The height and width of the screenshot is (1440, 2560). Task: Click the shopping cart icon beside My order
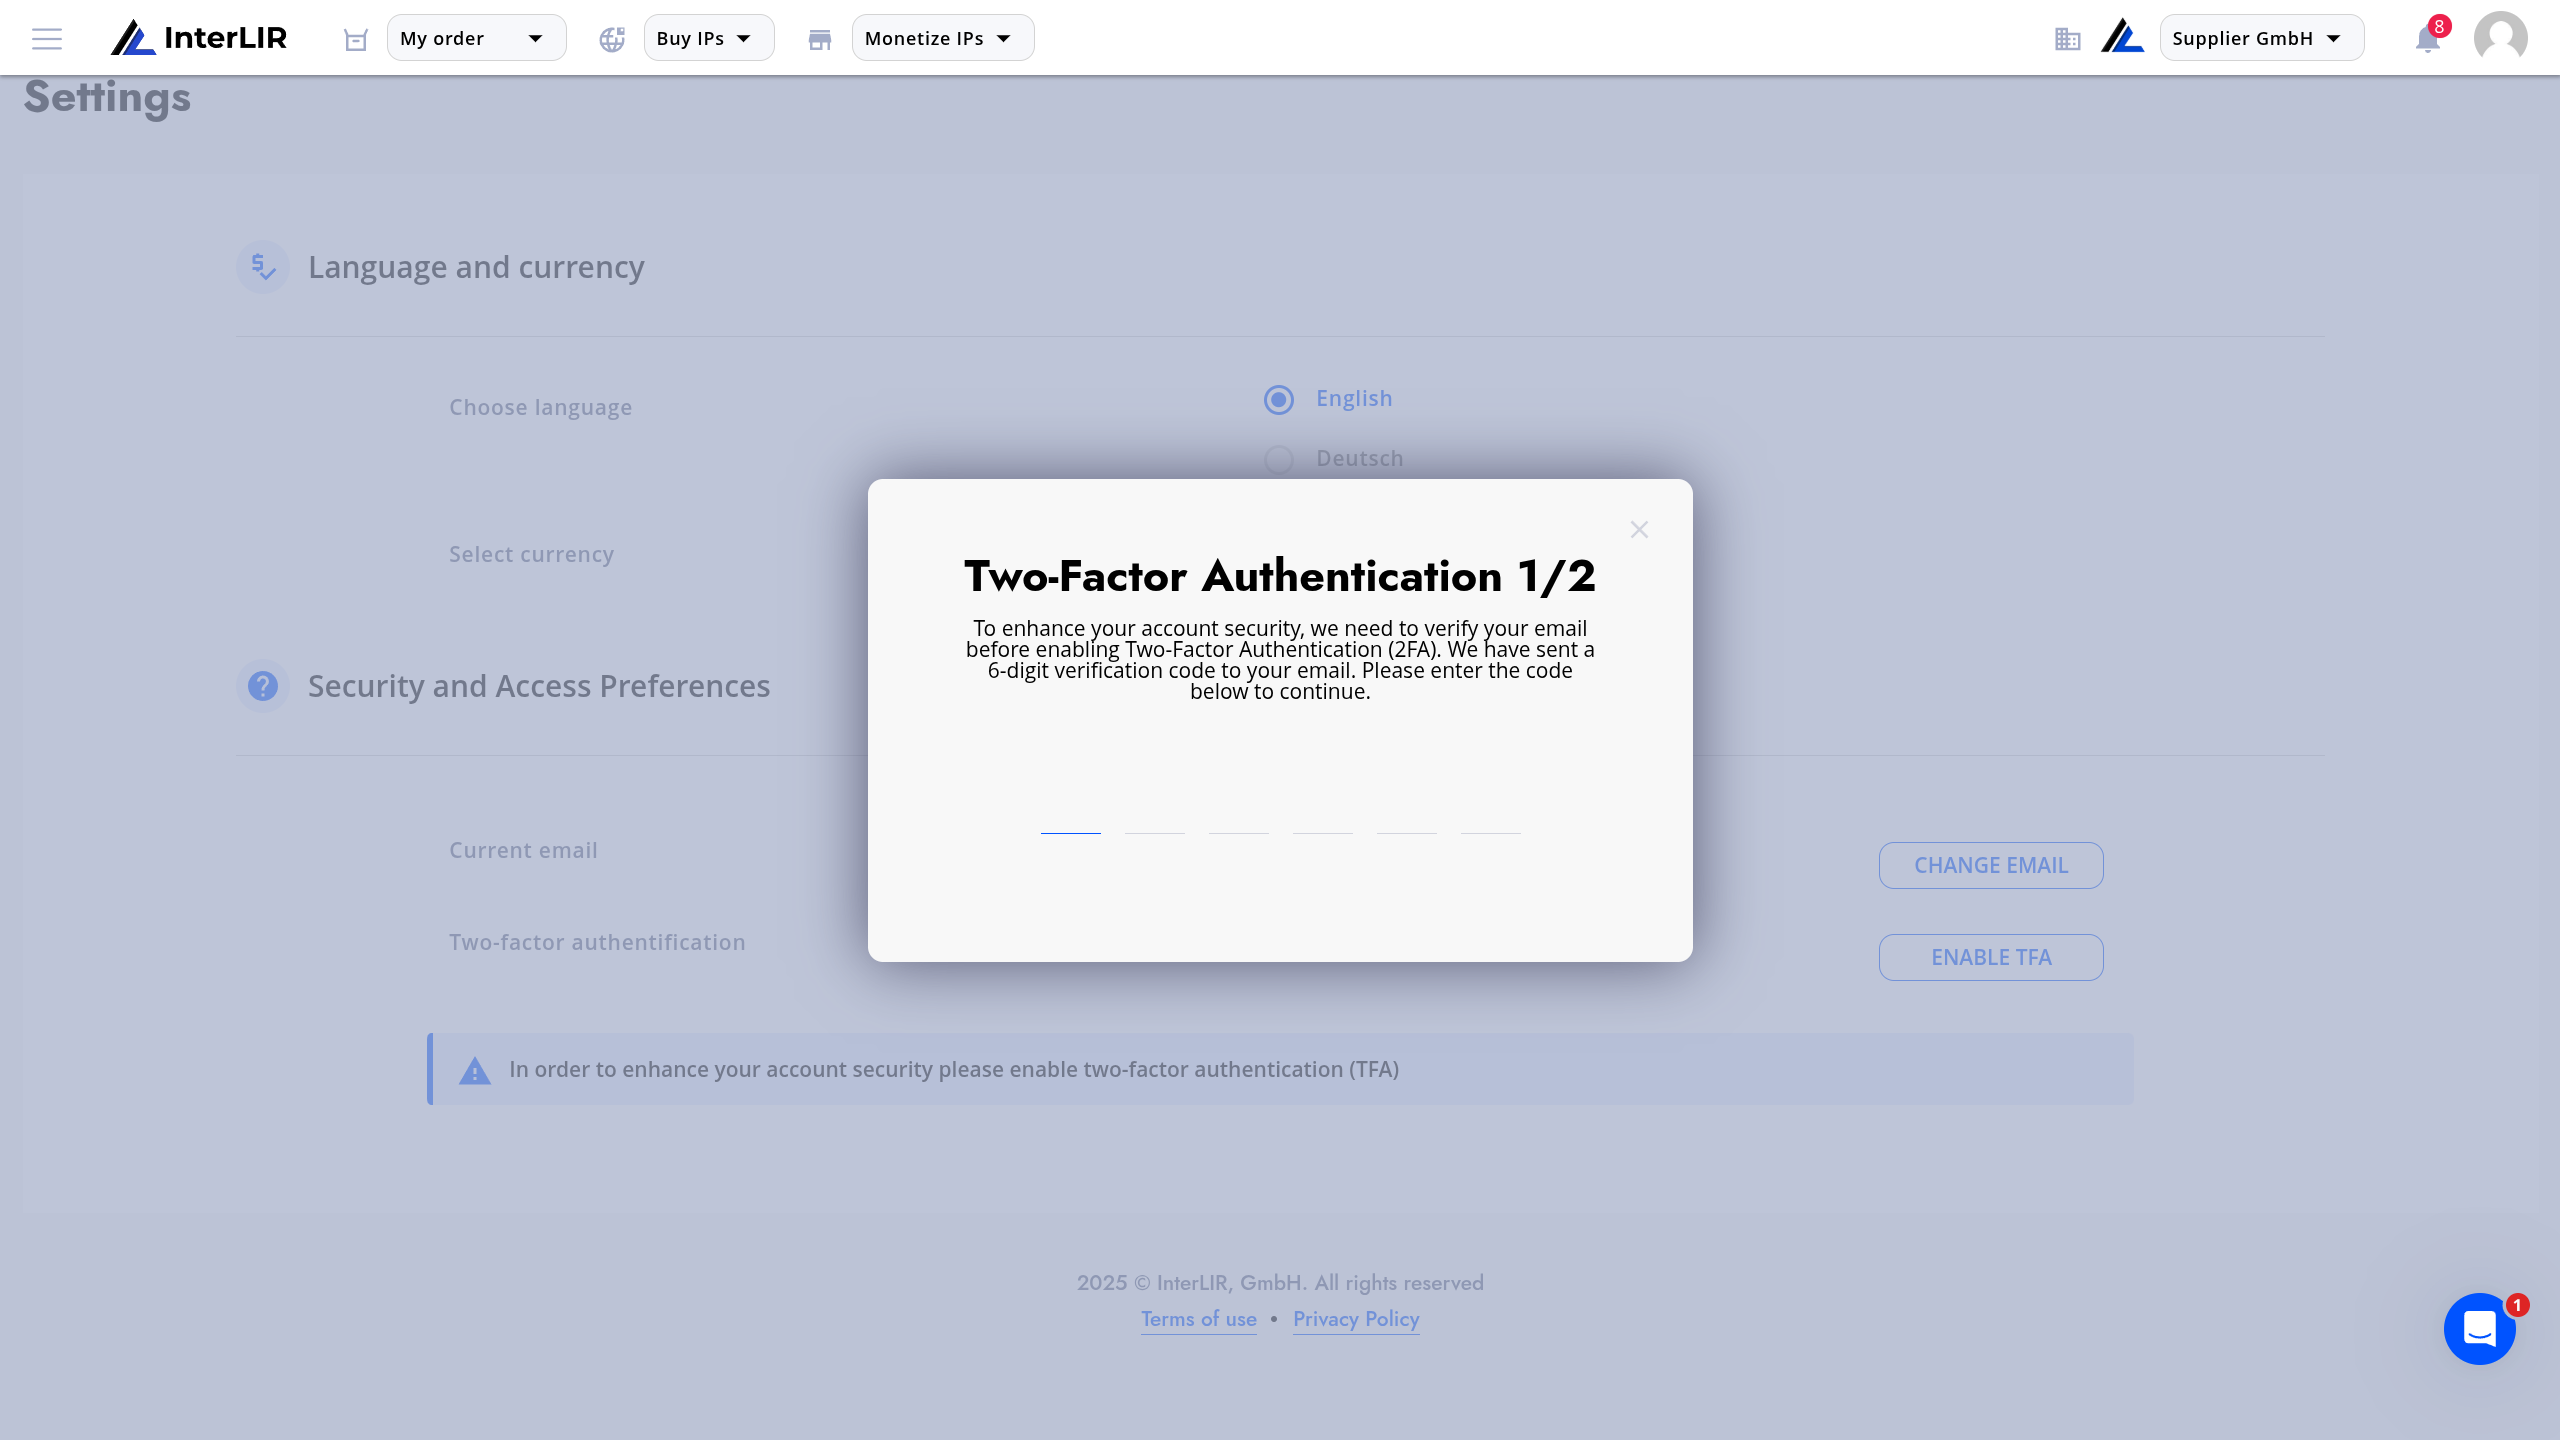356,39
